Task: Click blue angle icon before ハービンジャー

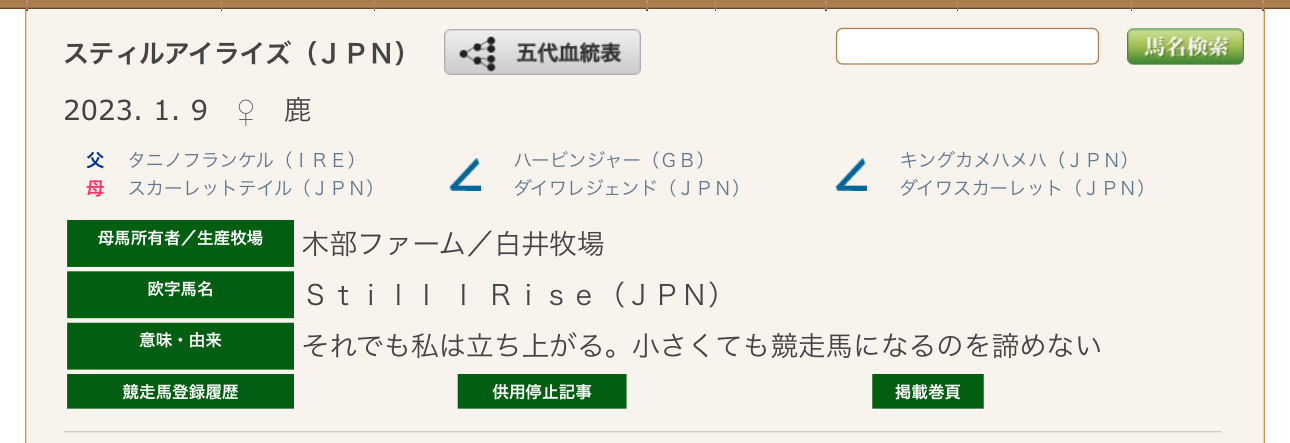Action: (x=465, y=175)
